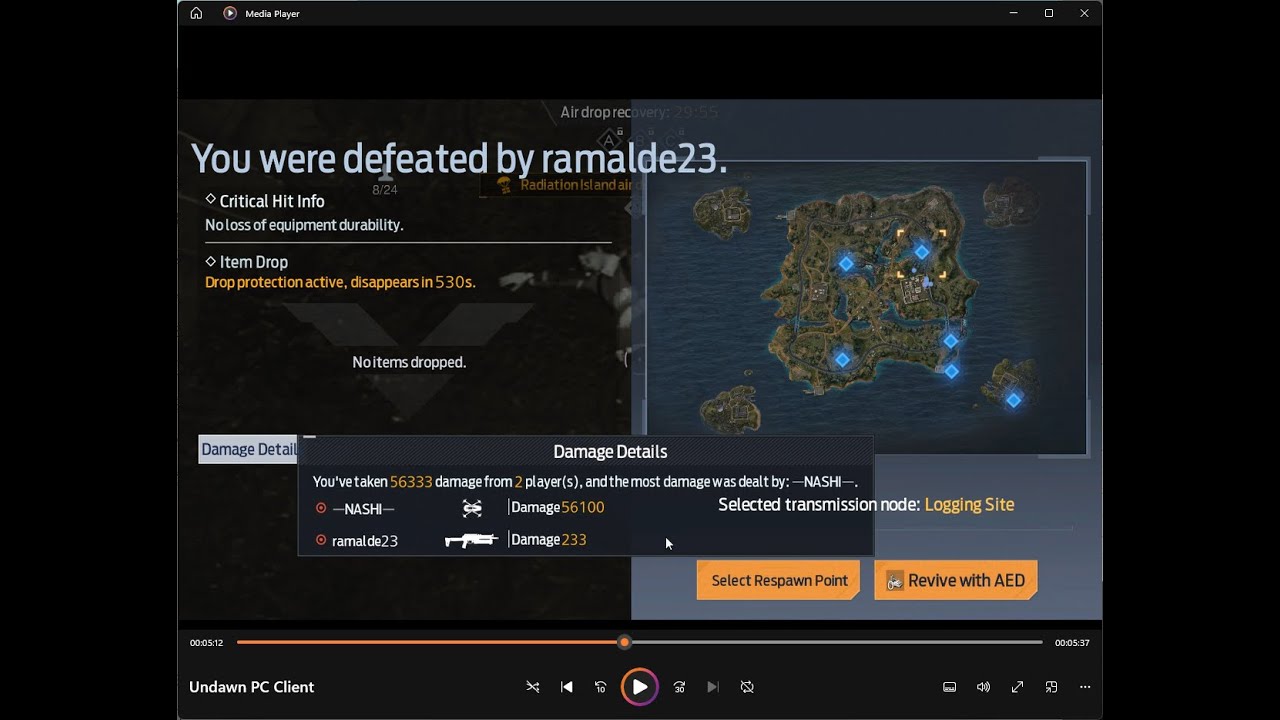This screenshot has height=720, width=1280.
Task: Click the Damage Details tab label
Action: point(248,449)
